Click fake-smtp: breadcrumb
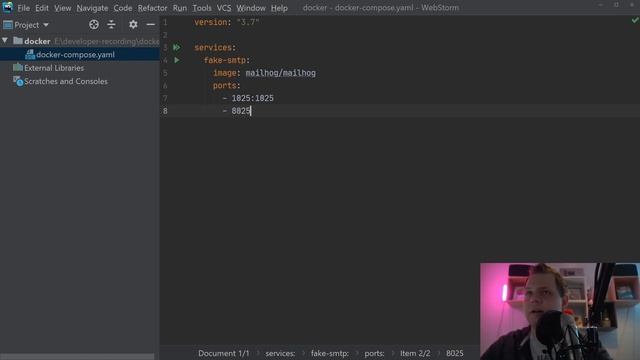640x360 pixels. click(330, 353)
